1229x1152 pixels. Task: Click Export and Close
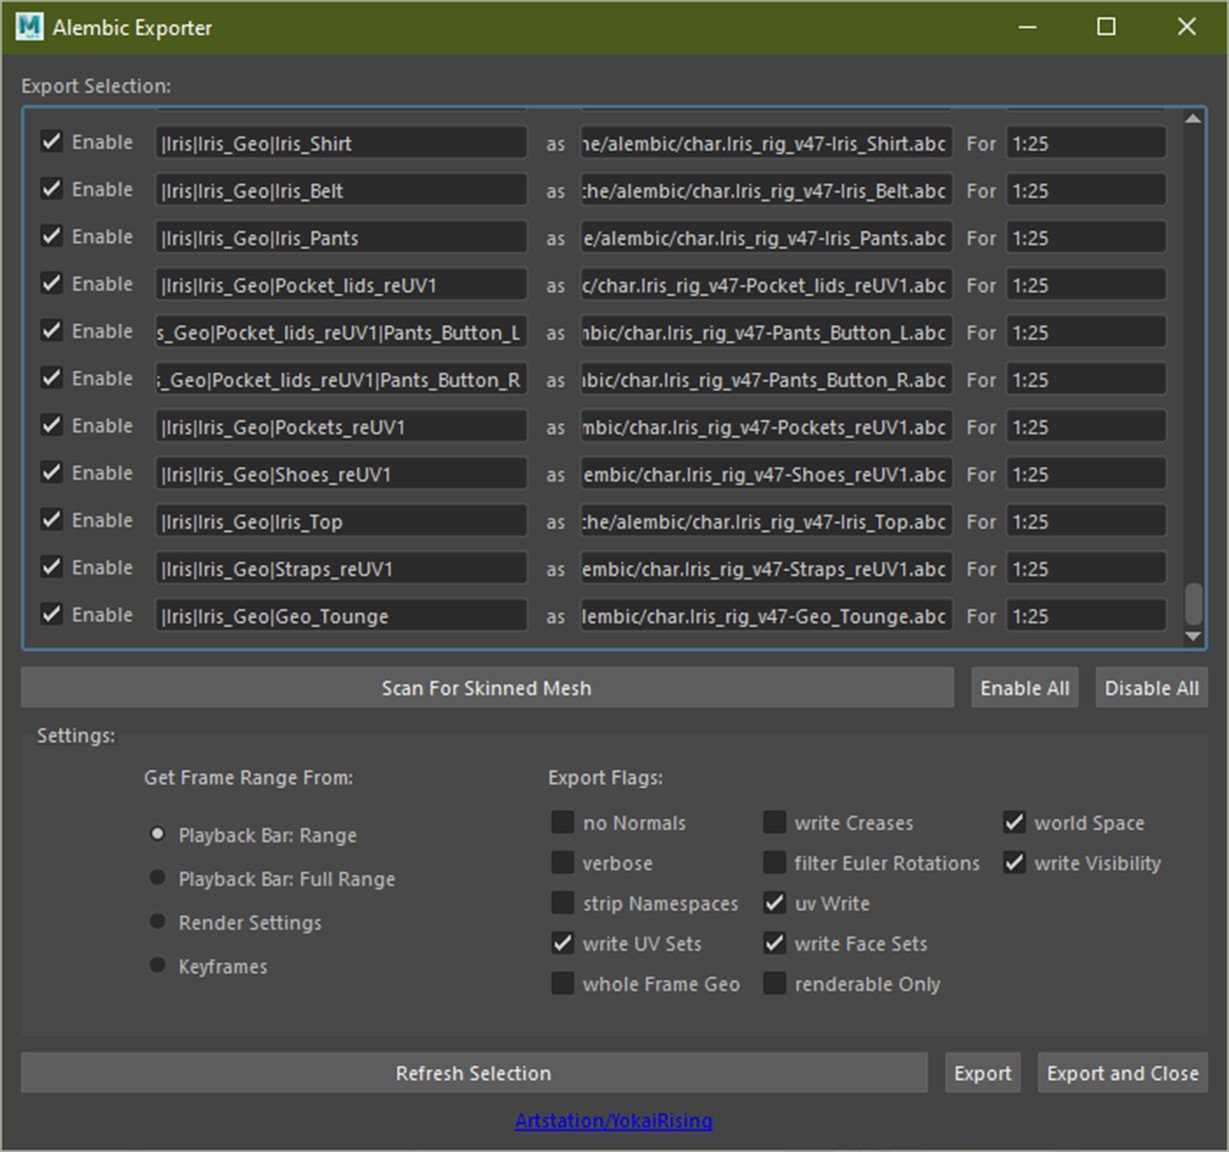pos(1121,1072)
